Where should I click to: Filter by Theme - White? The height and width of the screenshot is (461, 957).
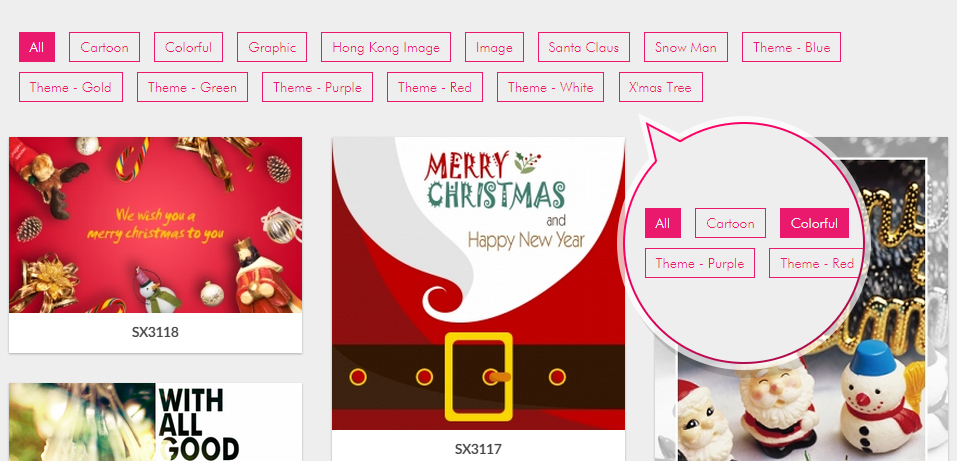point(551,87)
